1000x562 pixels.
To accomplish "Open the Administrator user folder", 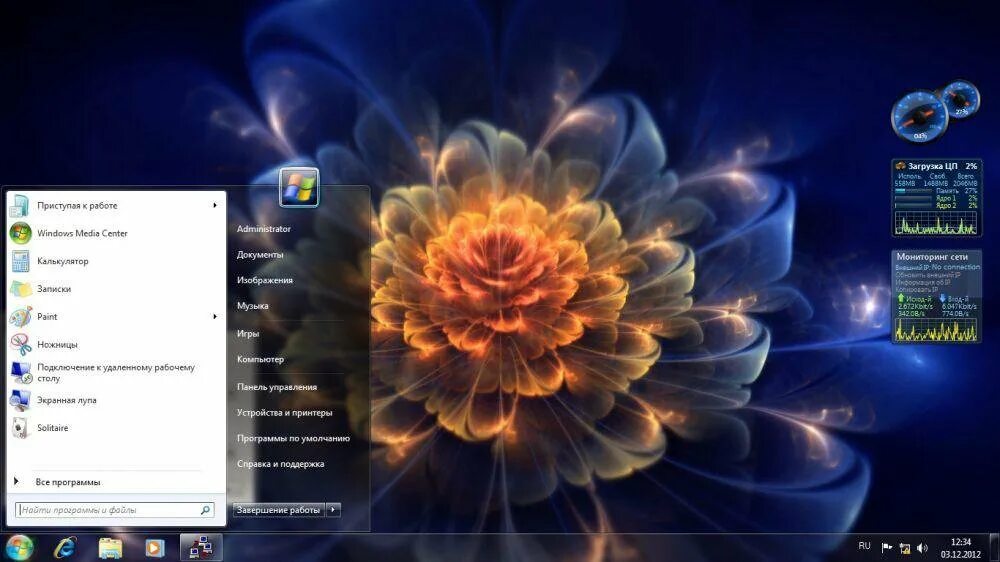I will (x=263, y=228).
